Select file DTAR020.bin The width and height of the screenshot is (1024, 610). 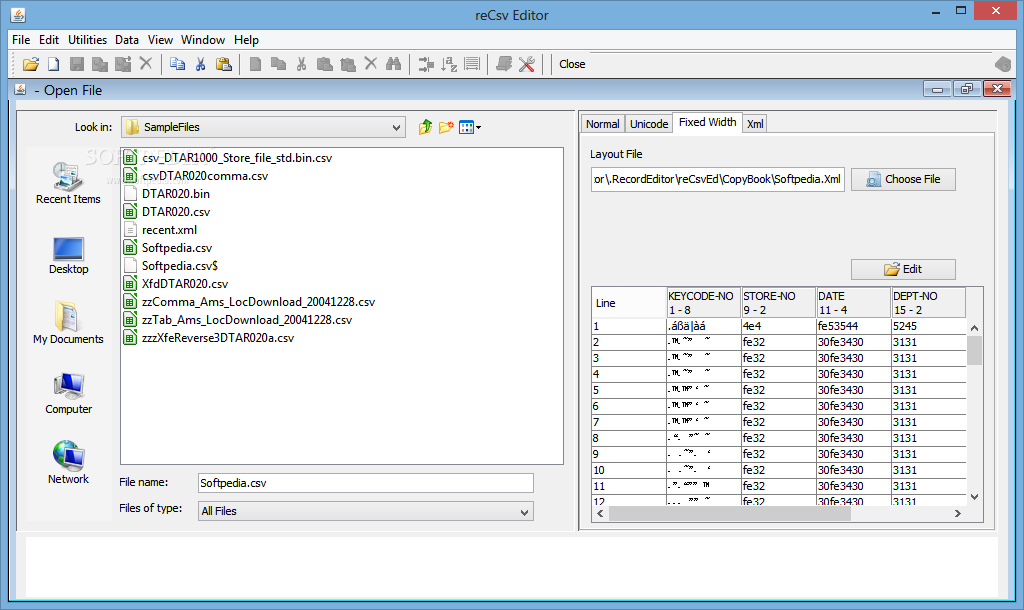176,194
